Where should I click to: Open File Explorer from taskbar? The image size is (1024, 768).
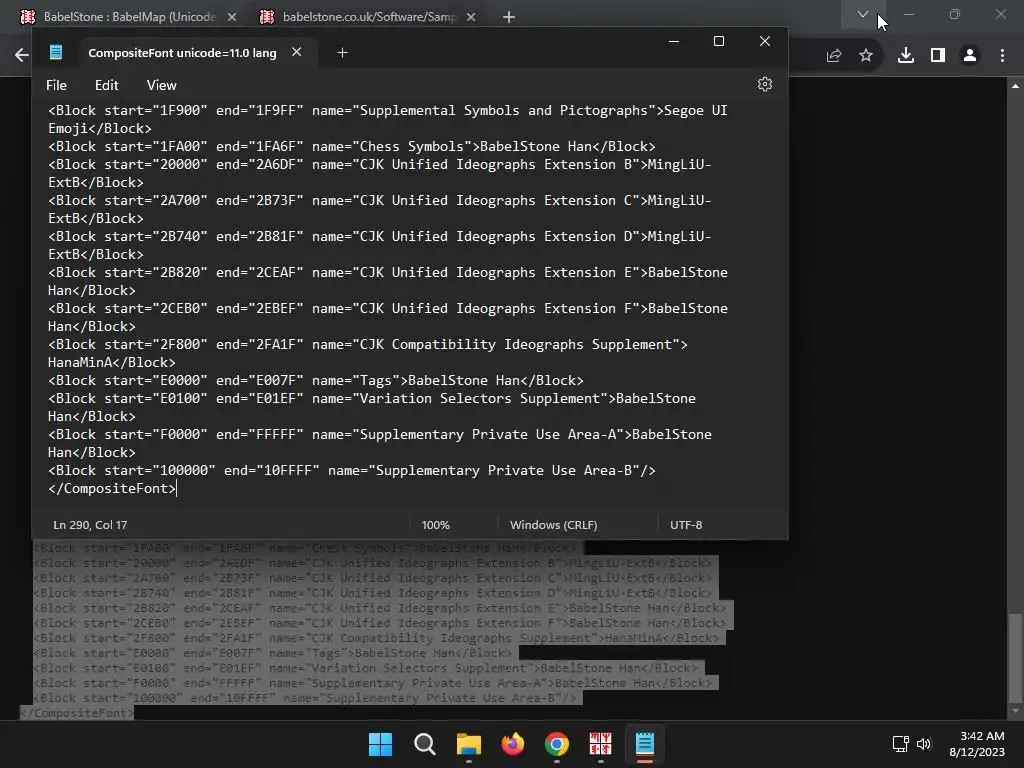point(469,744)
